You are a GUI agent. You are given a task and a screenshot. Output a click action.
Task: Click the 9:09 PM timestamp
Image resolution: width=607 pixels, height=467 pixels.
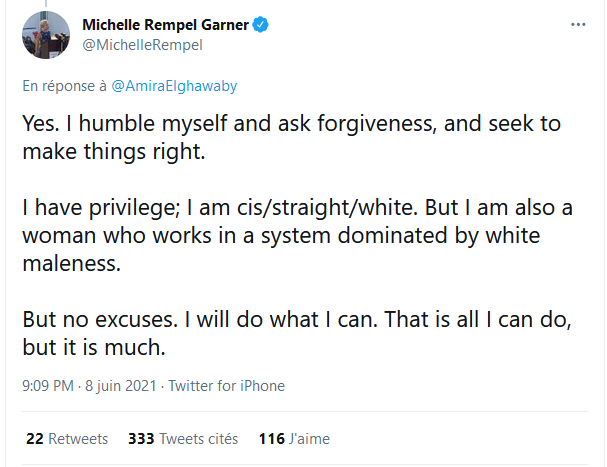click(48, 386)
